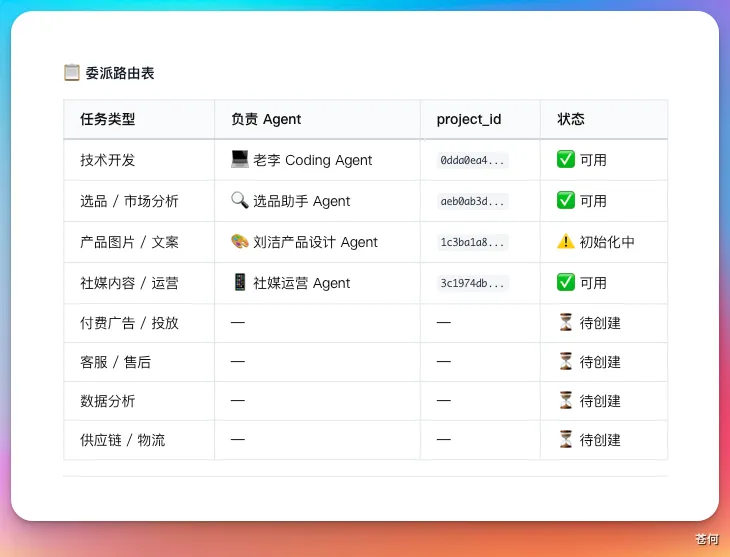
Task: Click the warning icon next to 初始化中
Action: (566, 241)
